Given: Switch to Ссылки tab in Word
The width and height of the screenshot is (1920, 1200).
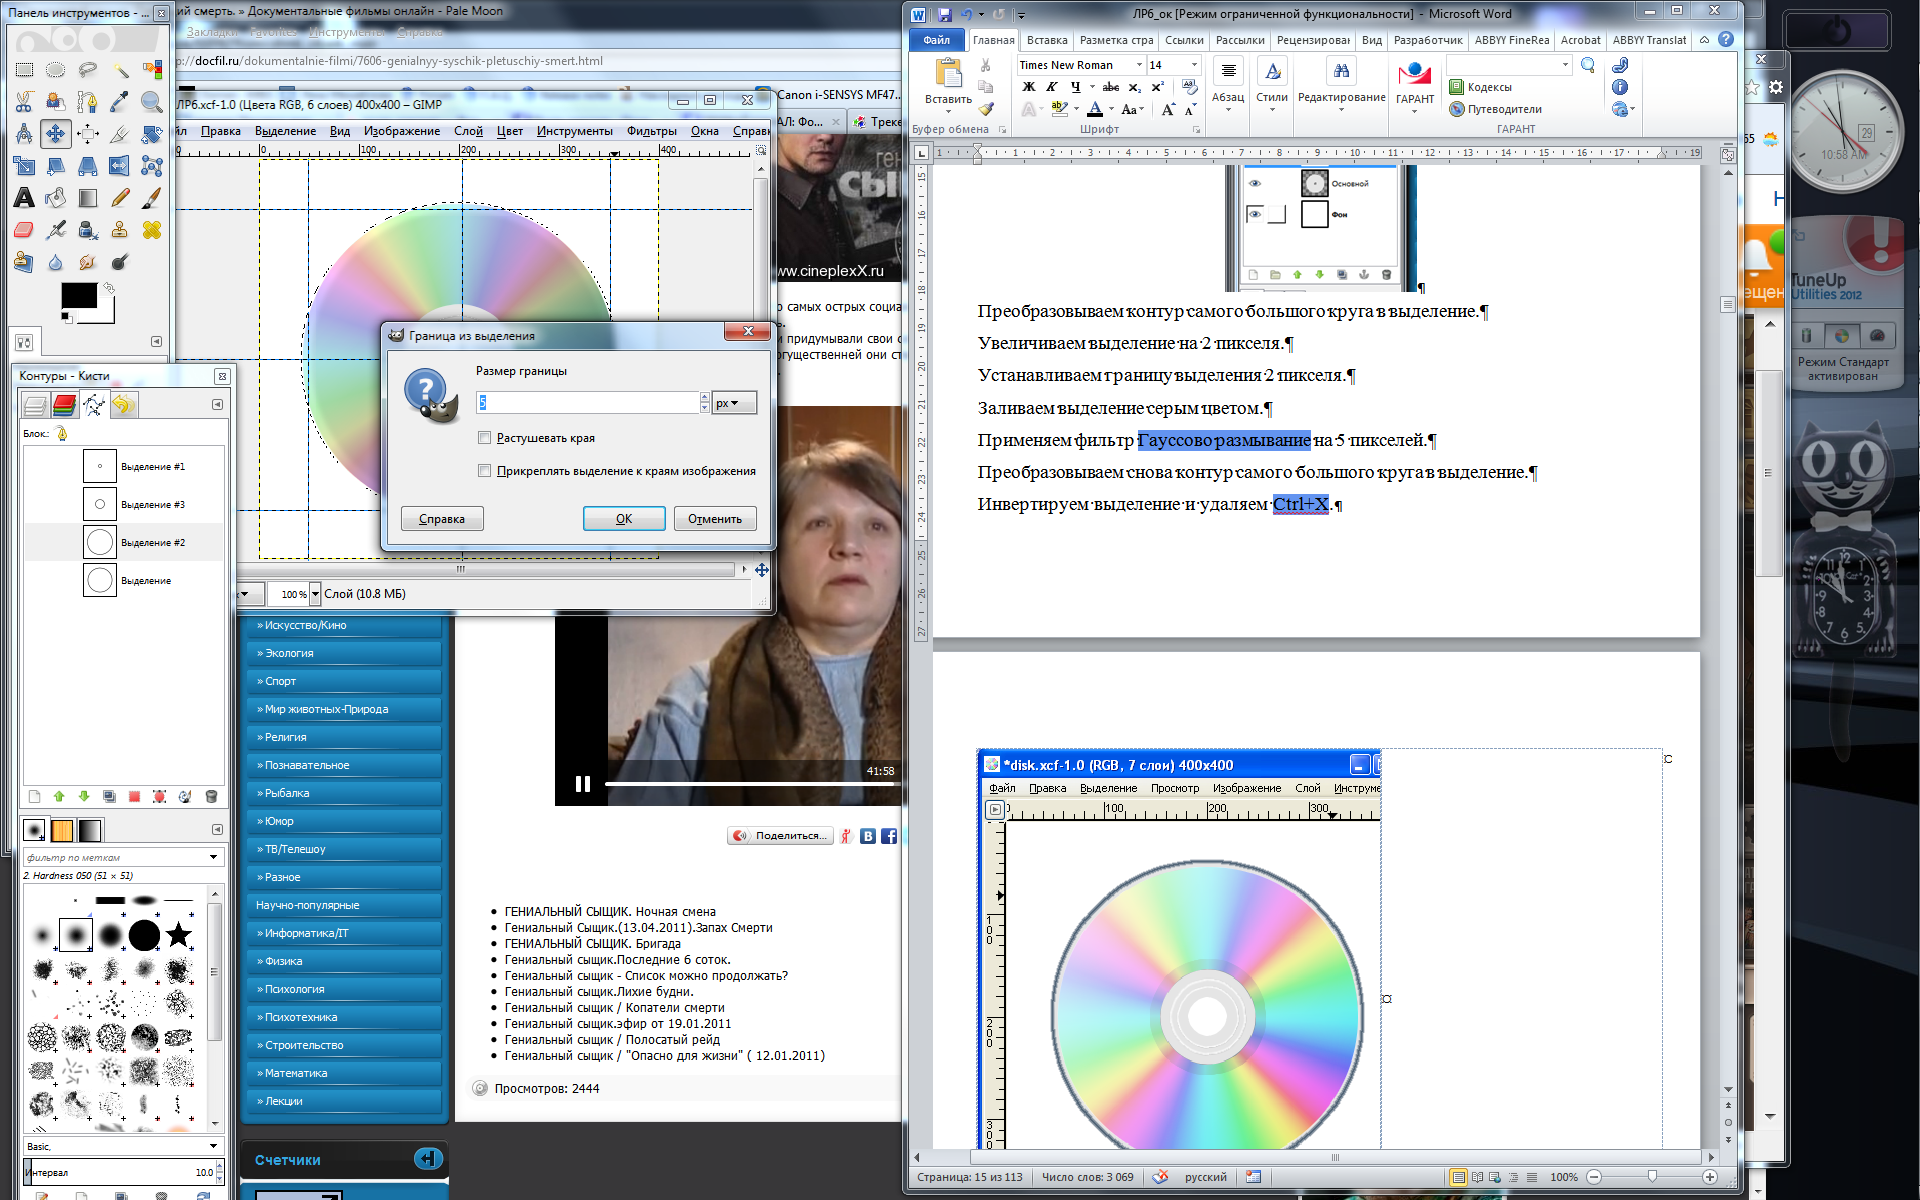Looking at the screenshot, I should (1184, 40).
